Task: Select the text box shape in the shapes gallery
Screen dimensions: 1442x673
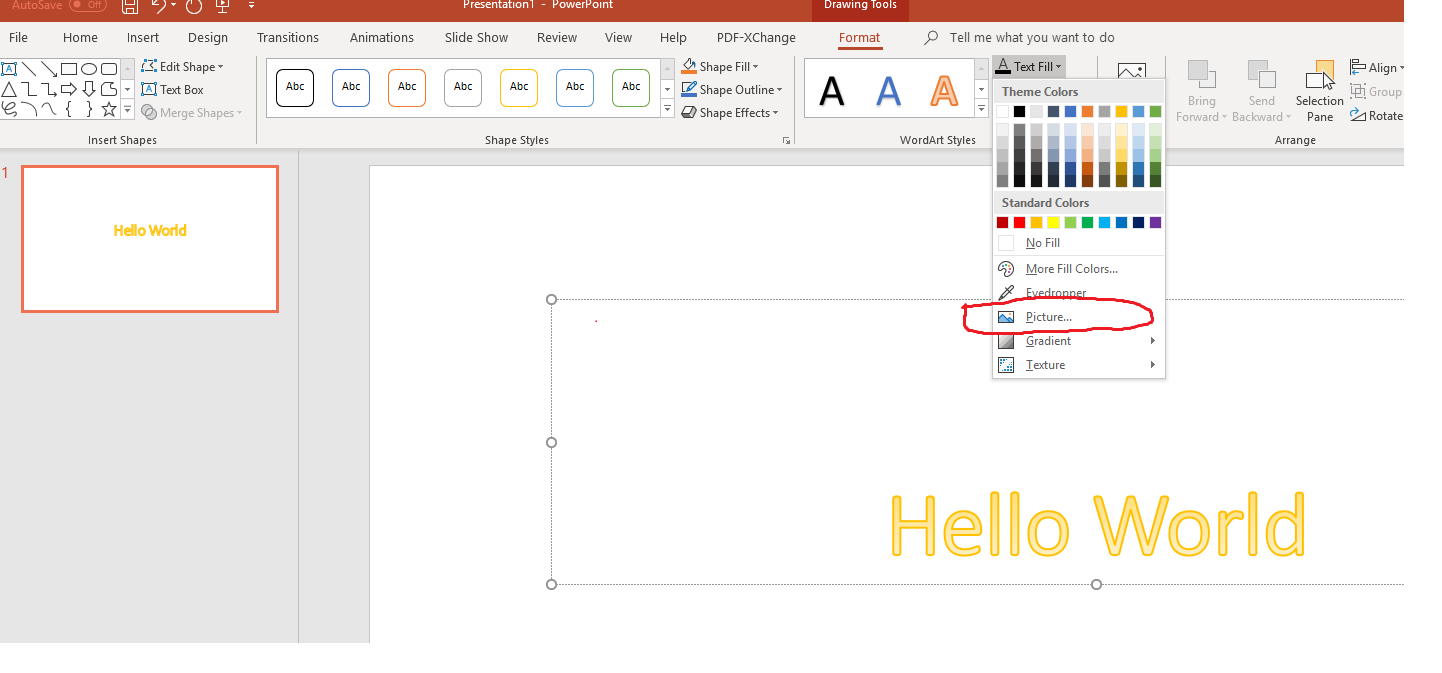Action: point(9,69)
